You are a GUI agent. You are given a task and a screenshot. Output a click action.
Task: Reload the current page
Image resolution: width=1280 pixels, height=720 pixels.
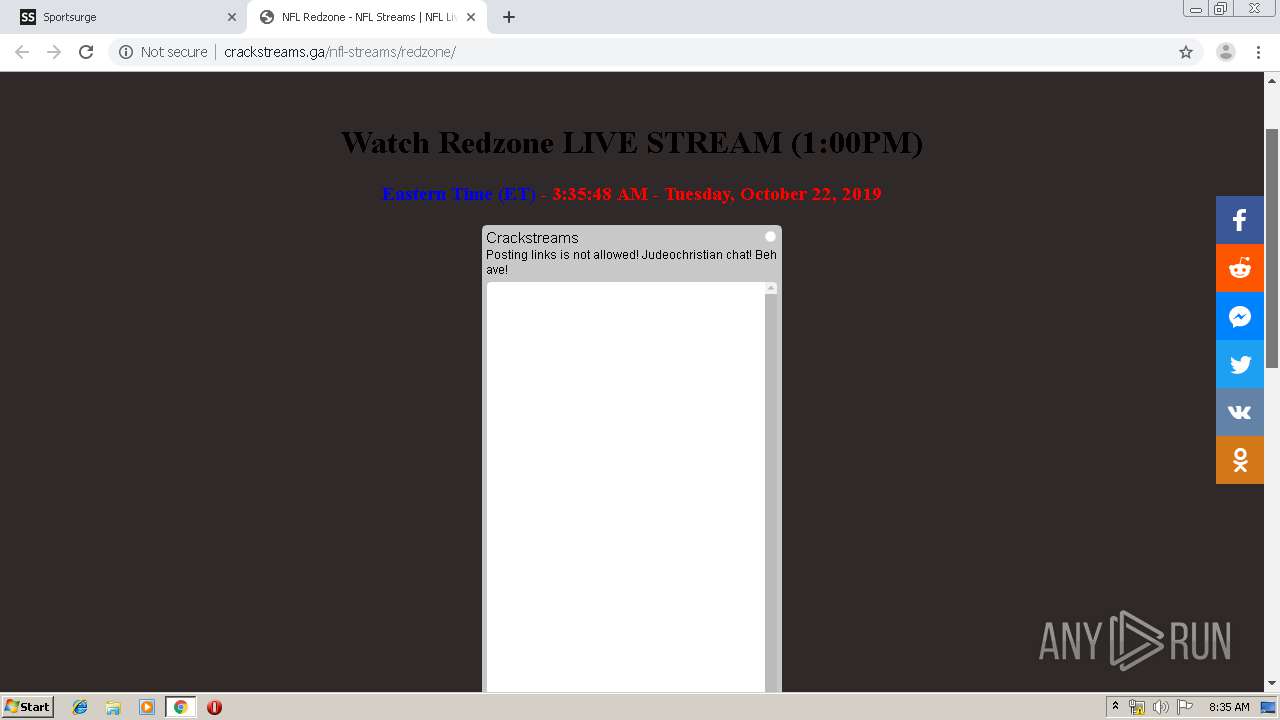pos(86,52)
